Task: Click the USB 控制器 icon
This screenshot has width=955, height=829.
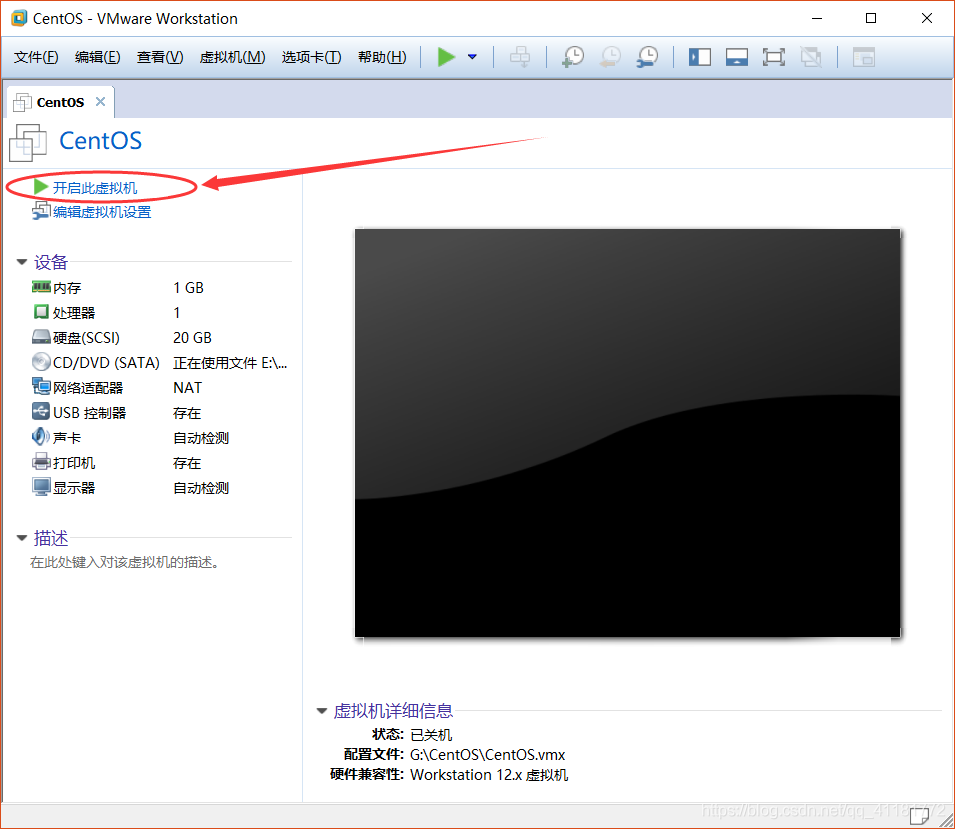Action: [x=41, y=412]
